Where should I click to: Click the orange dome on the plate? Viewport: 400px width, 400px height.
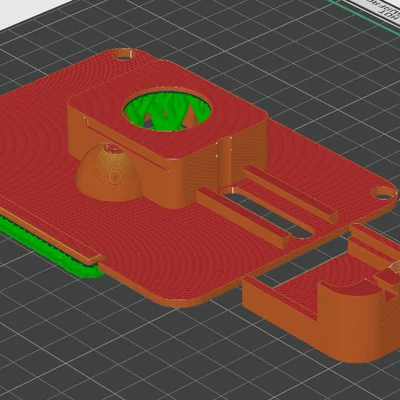pos(109,172)
